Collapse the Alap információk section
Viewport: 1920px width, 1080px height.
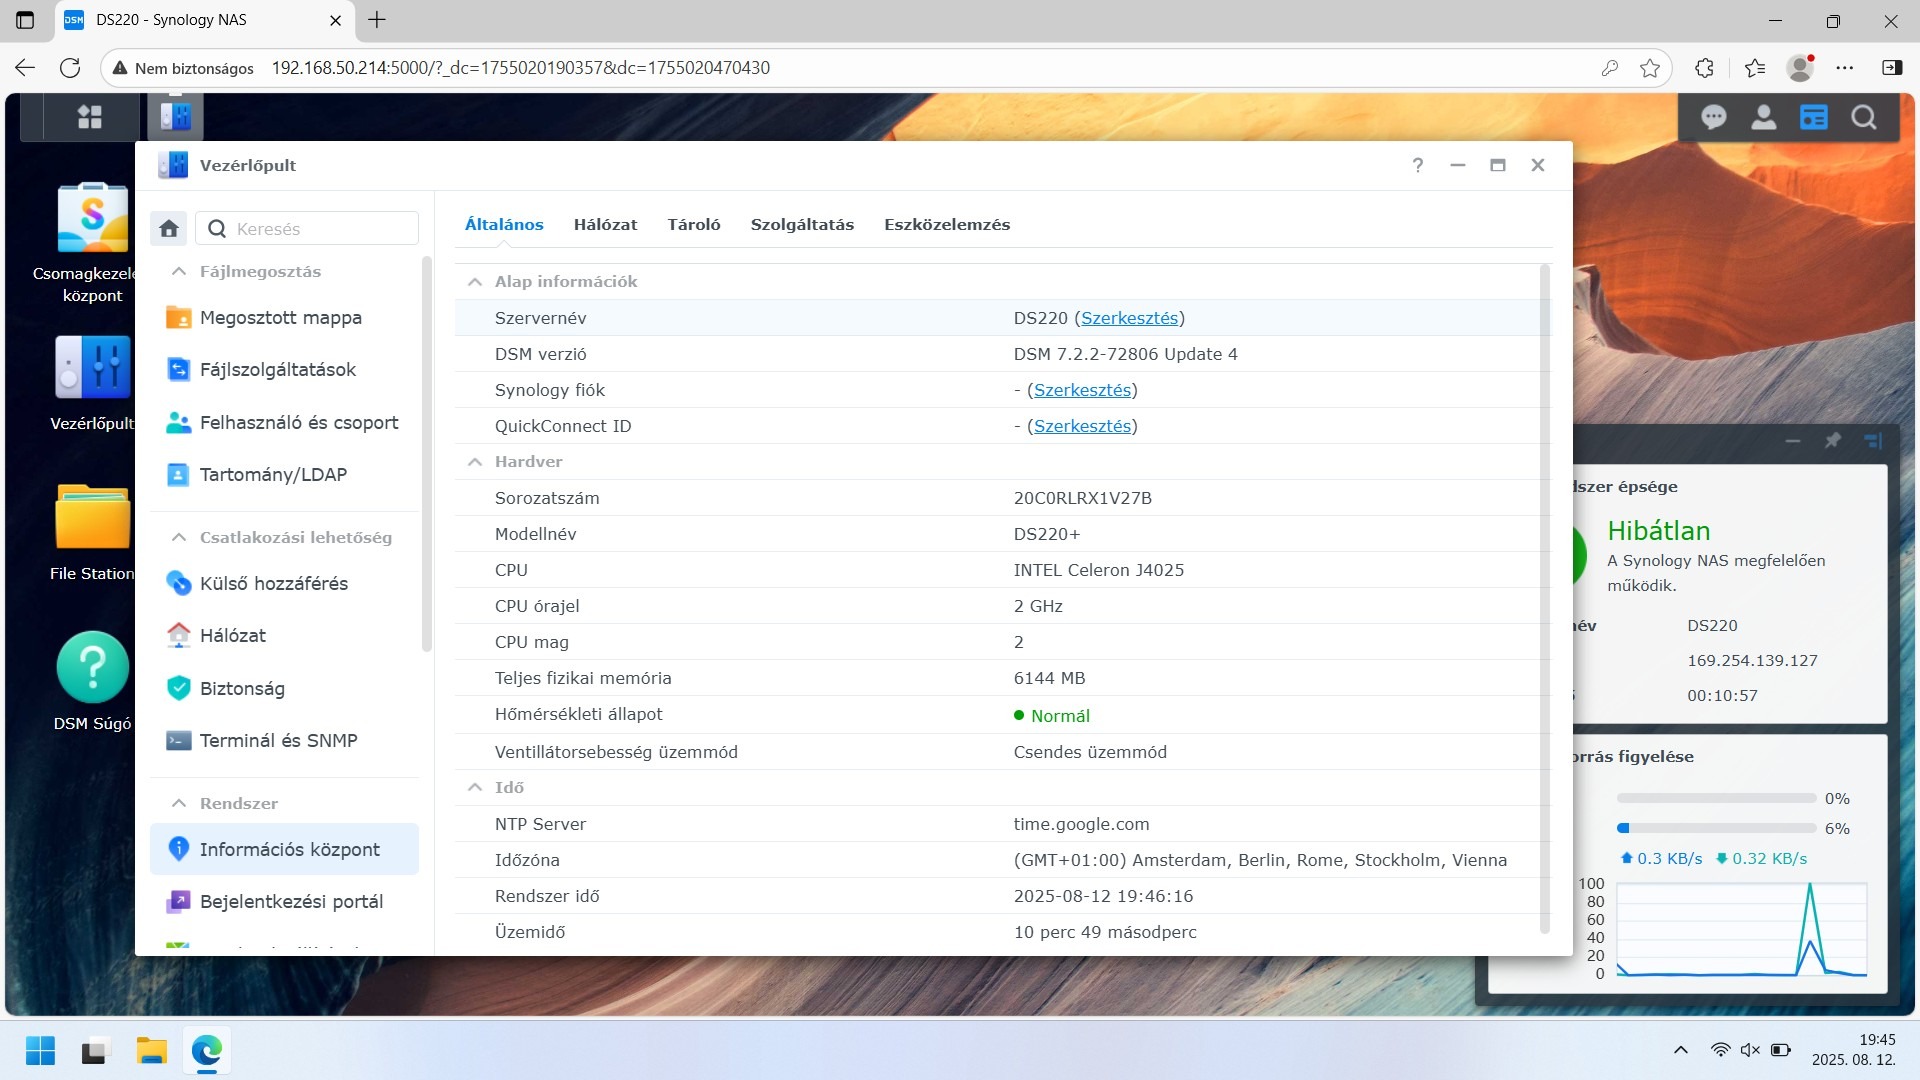click(x=475, y=282)
